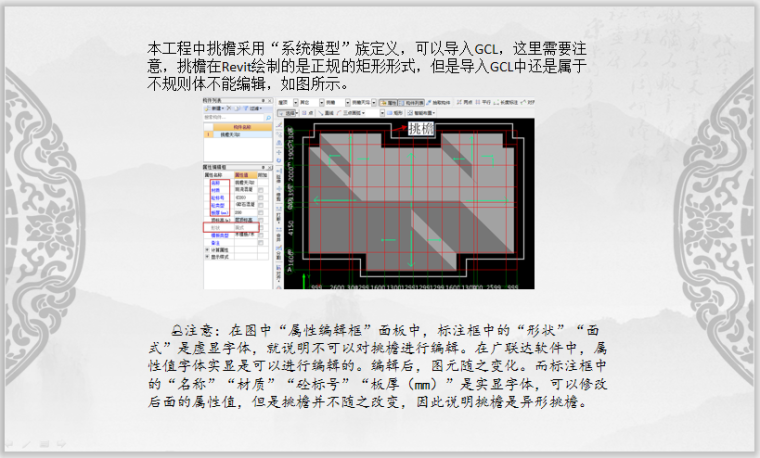The height and width of the screenshot is (458, 760).
Task: Expand the 显示样式 property group
Action: [207, 257]
